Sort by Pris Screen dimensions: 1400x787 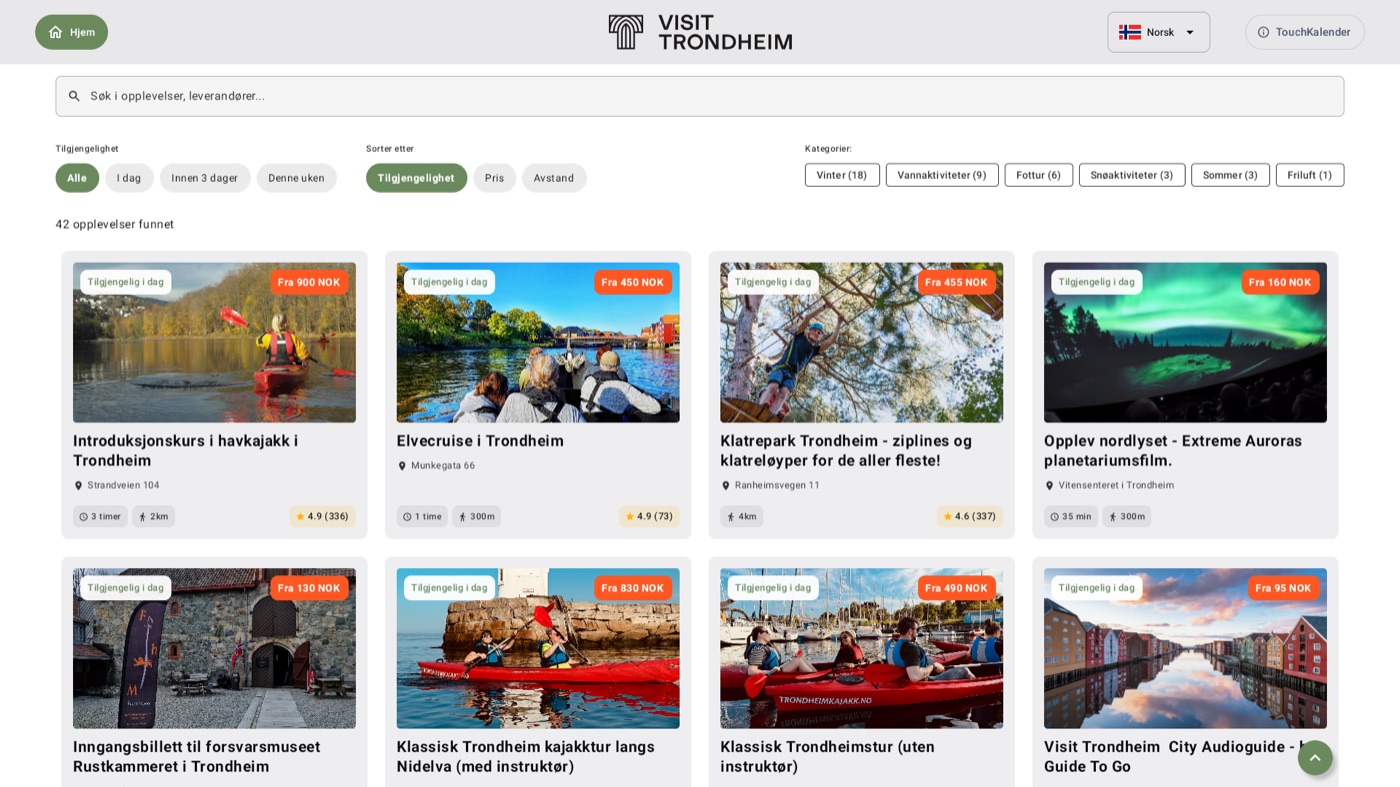click(x=495, y=178)
